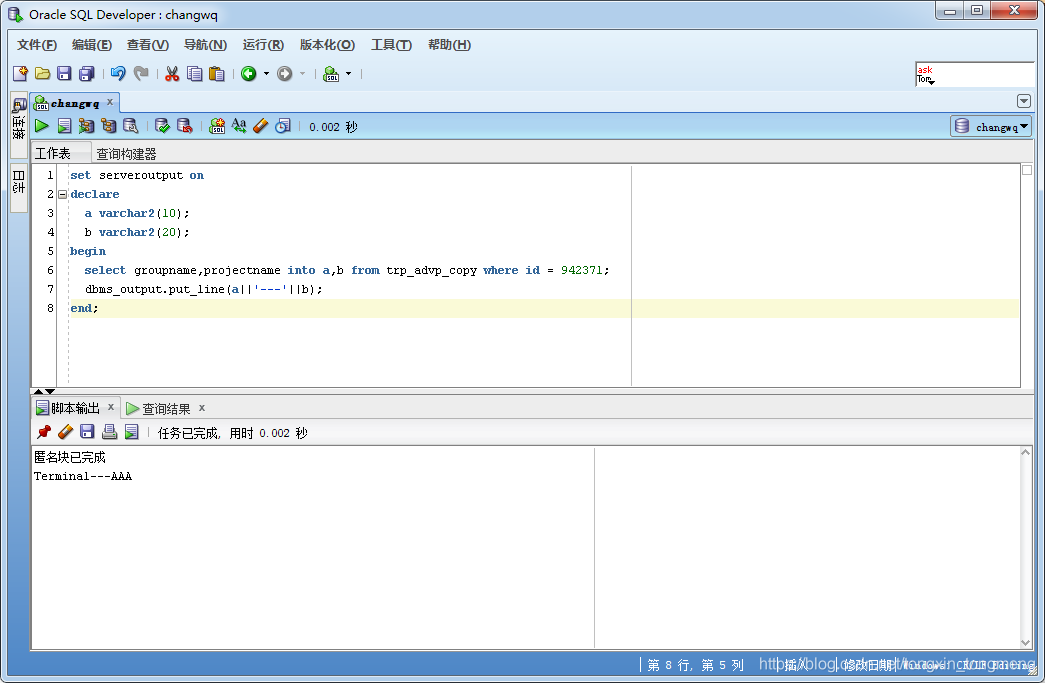The image size is (1045, 683).
Task: Open unshared SQL worksheet icon
Action: point(217,126)
